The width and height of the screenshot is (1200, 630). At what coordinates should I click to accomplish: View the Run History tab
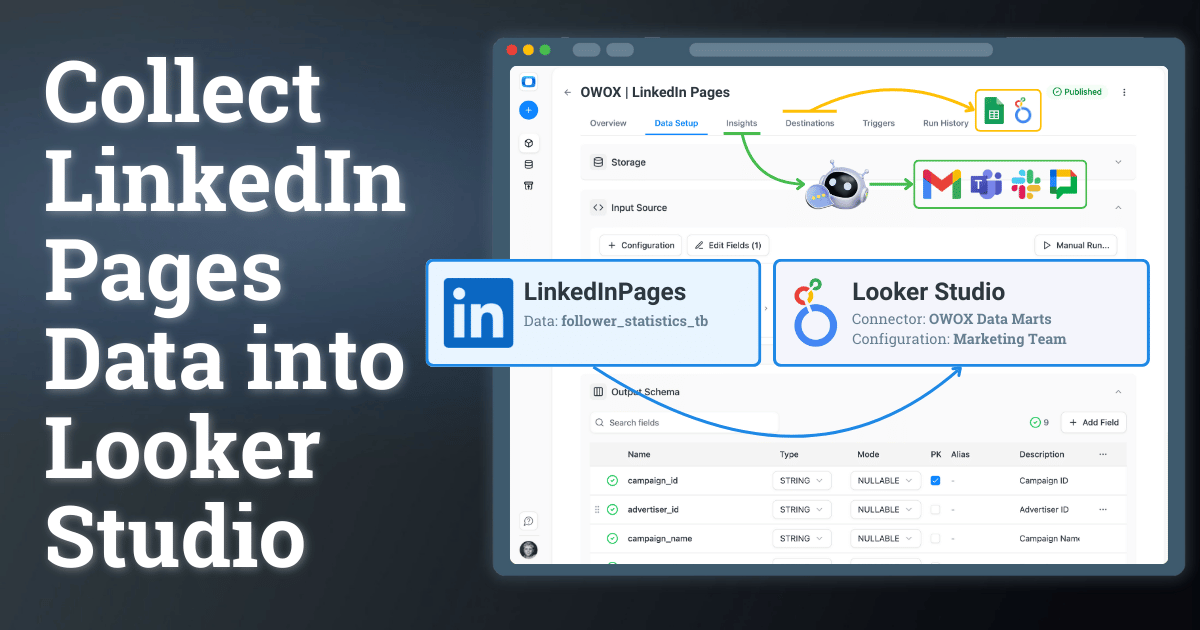[946, 123]
